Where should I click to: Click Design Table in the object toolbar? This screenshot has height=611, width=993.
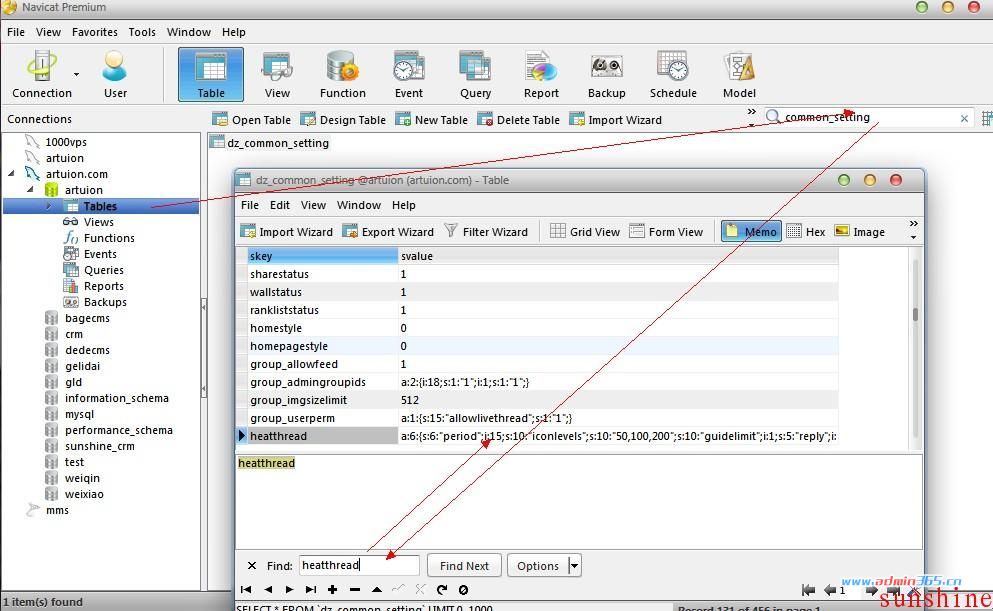tap(343, 120)
